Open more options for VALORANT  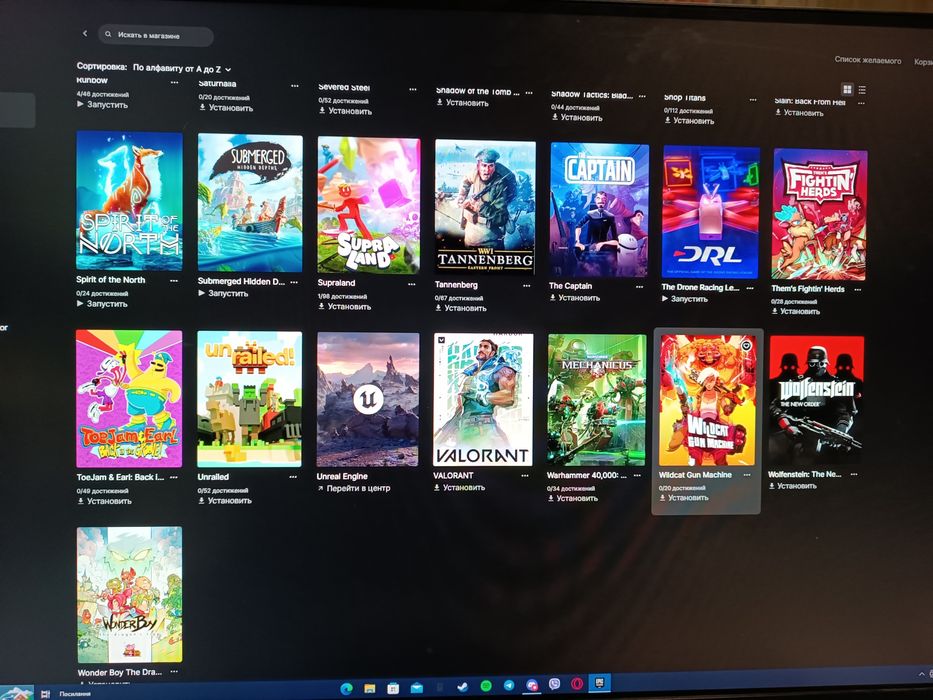point(525,476)
